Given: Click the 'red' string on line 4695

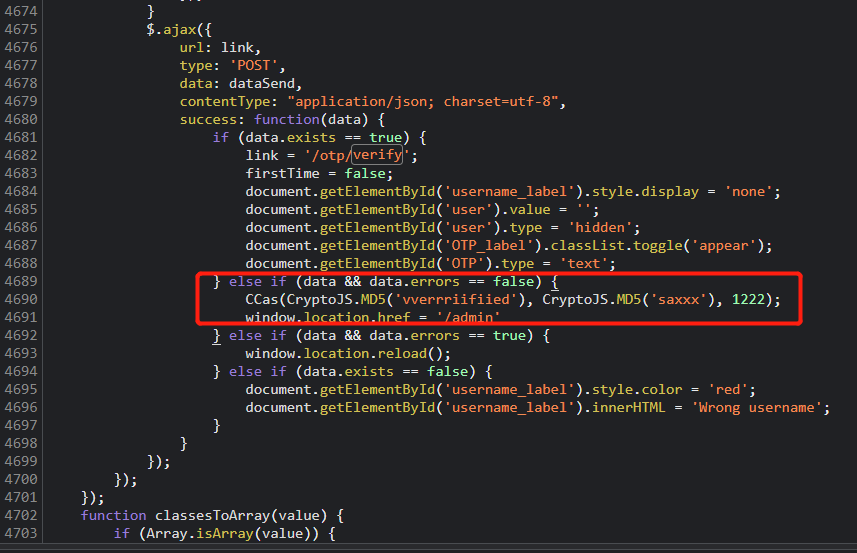Looking at the screenshot, I should coord(728,390).
